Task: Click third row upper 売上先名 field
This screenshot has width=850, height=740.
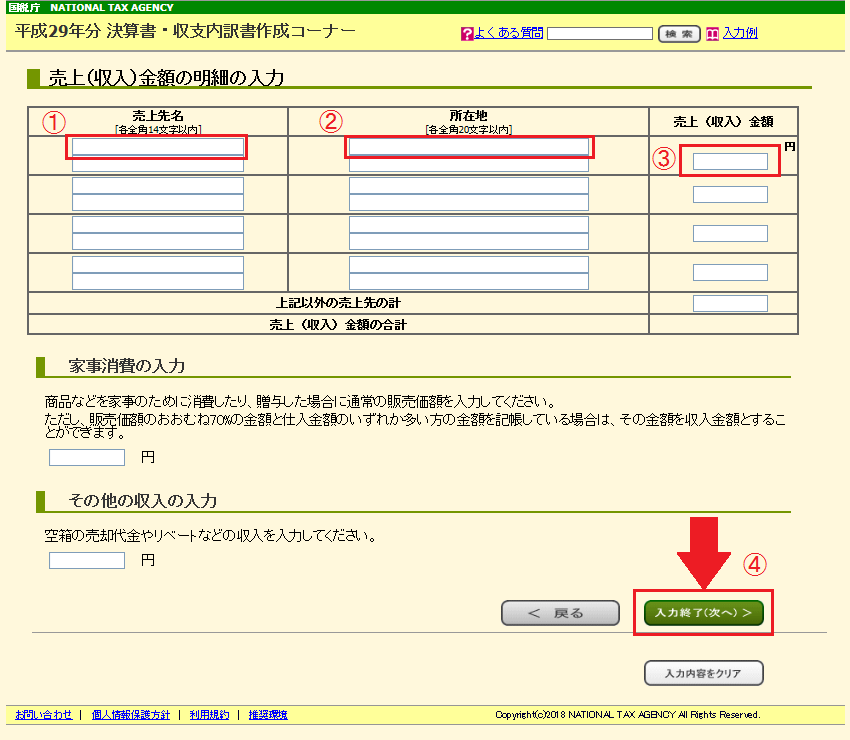Action: click(x=158, y=224)
